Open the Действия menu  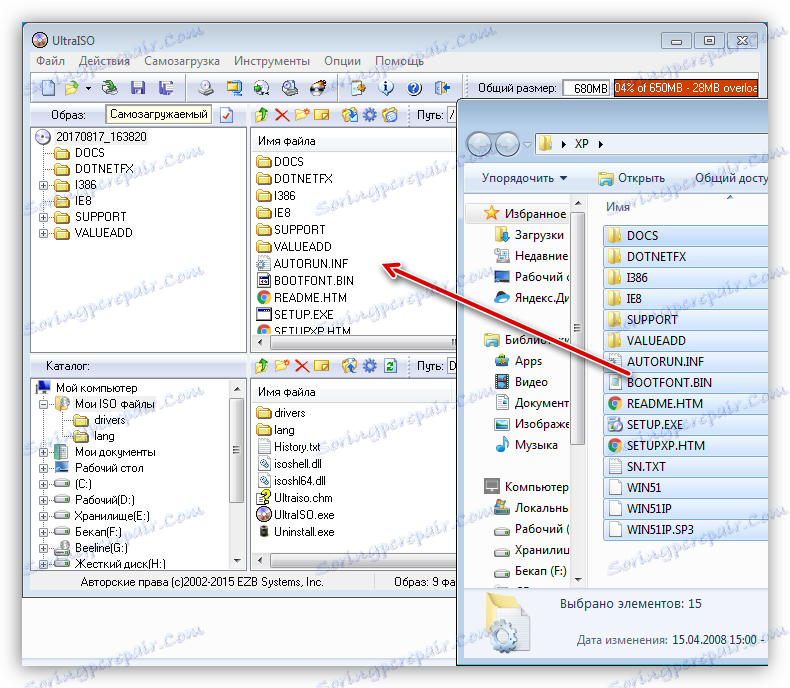coord(104,61)
